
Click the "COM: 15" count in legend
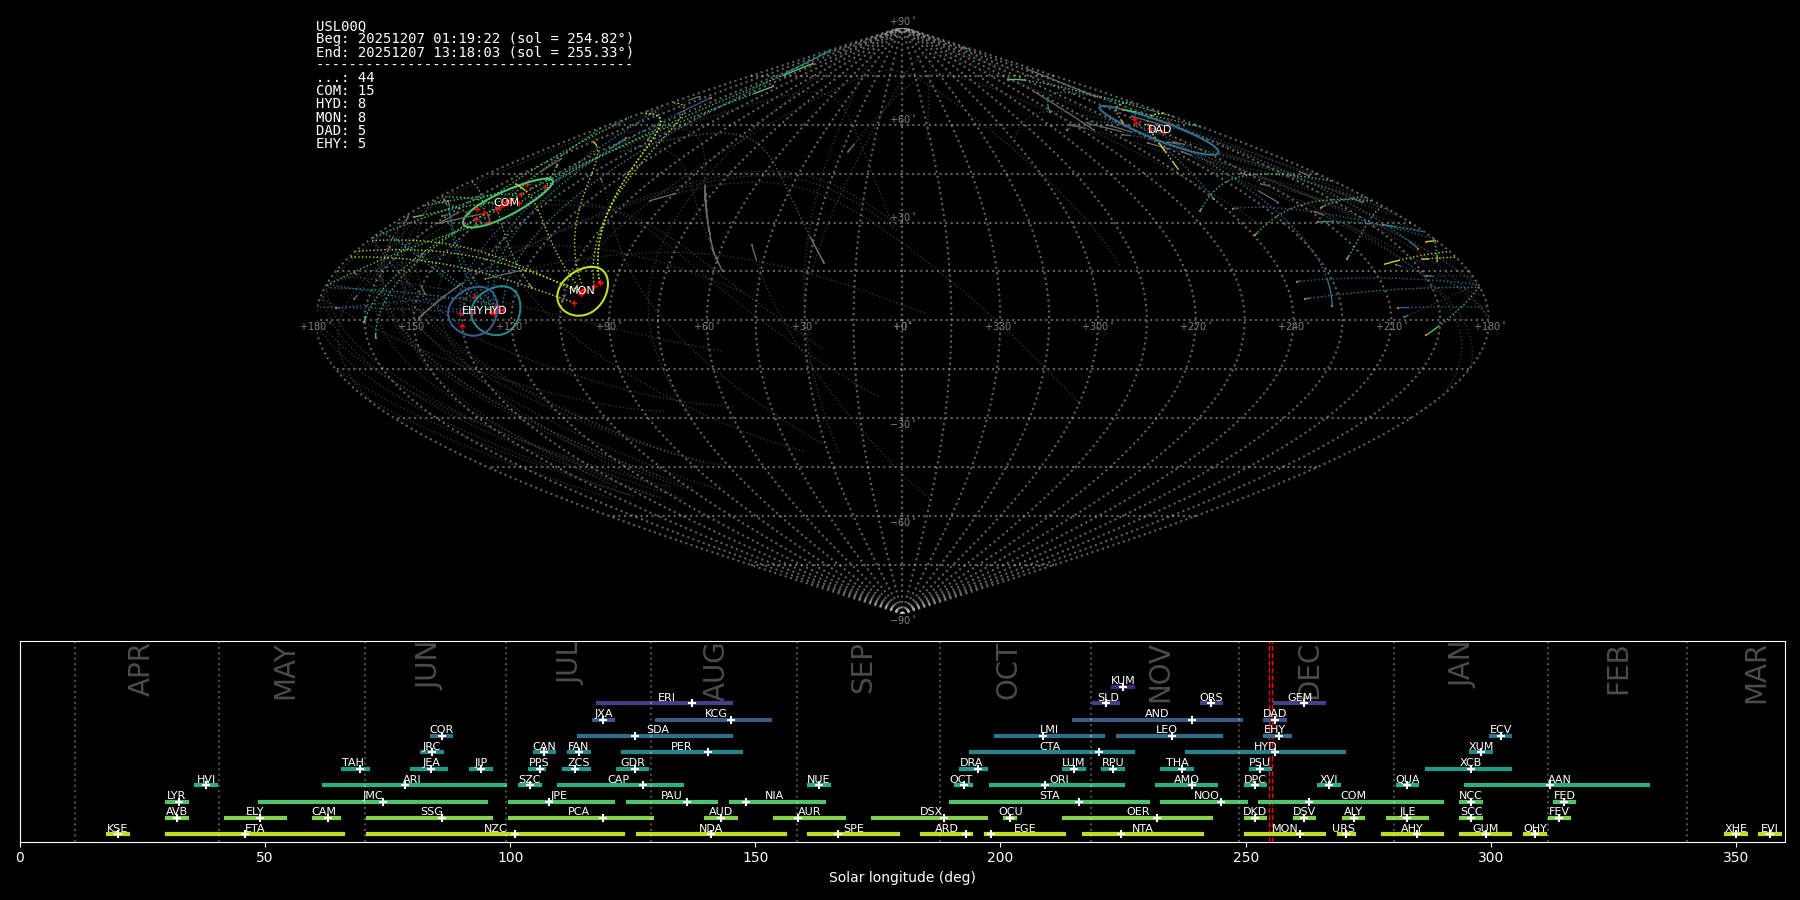coord(345,91)
